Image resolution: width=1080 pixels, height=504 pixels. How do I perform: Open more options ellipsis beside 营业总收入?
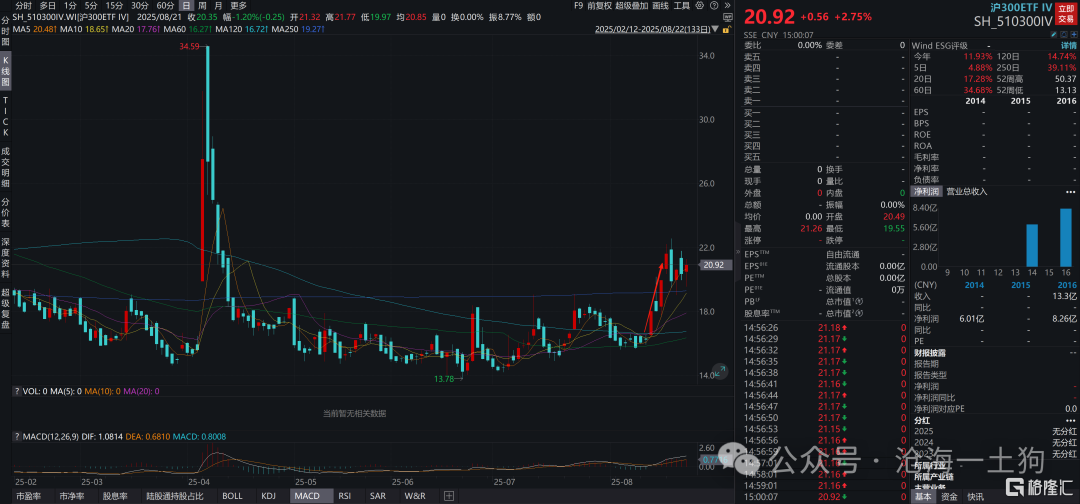(1069, 191)
